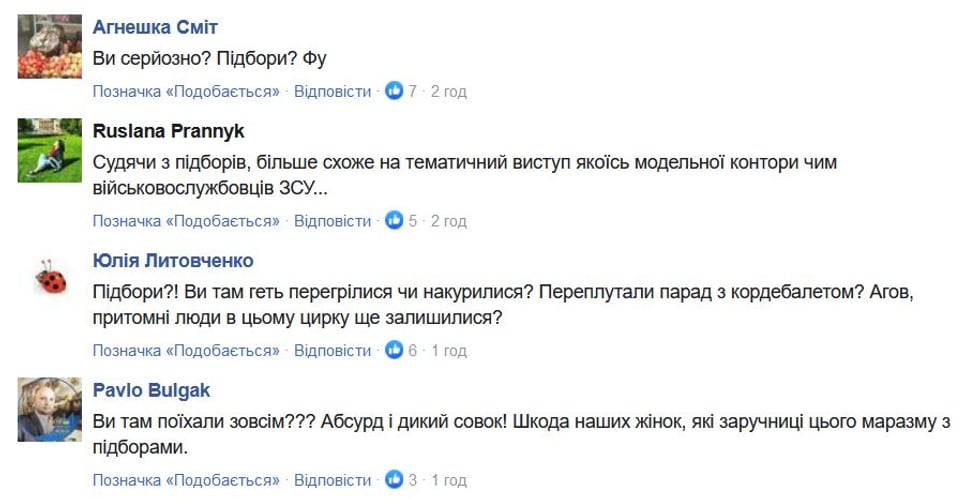Open Ruslana Prannyk's avatar photo
This screenshot has width=980, height=500.
tap(50, 150)
